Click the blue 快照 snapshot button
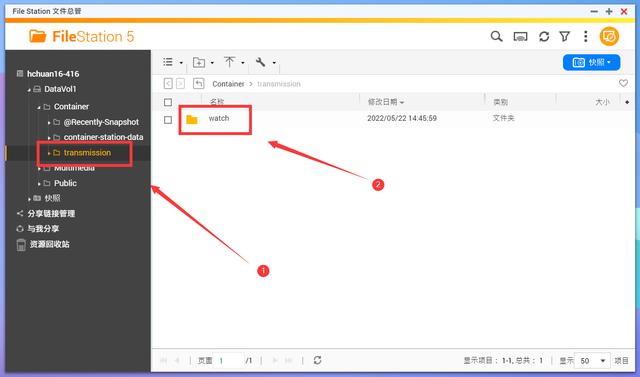This screenshot has width=640, height=377. point(591,62)
